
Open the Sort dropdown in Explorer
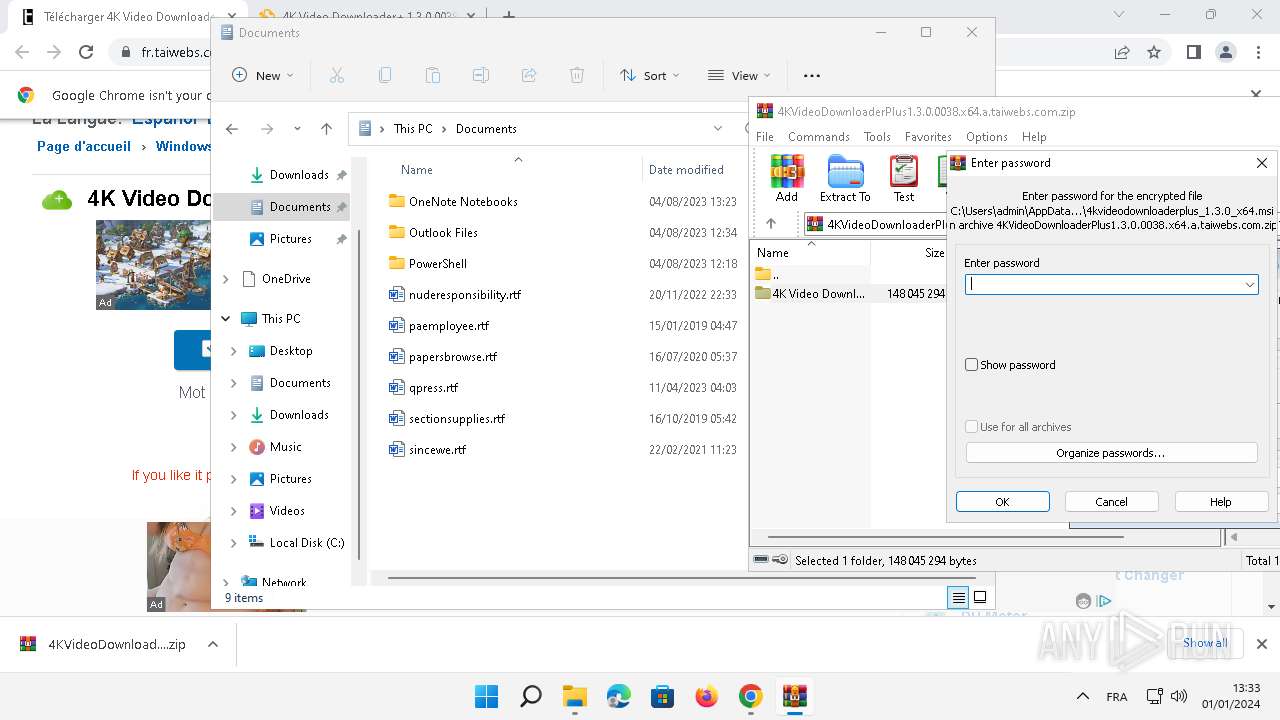(649, 75)
